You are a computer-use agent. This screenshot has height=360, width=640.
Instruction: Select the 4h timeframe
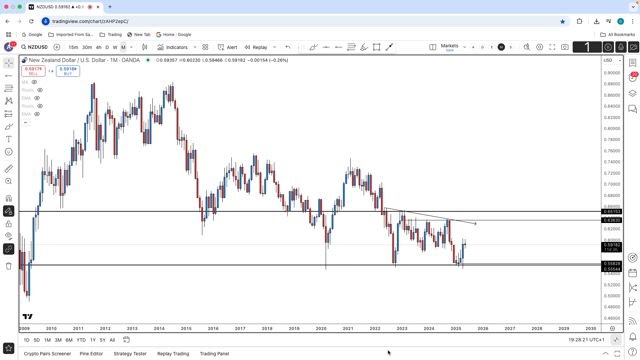click(98, 47)
